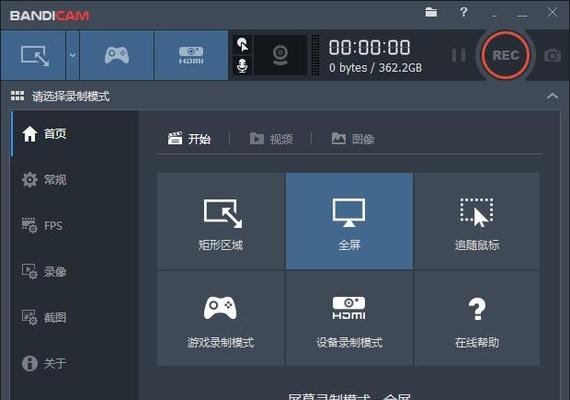The width and height of the screenshot is (570, 400).
Task: Switch to the 开始 tab
Action: tap(189, 139)
